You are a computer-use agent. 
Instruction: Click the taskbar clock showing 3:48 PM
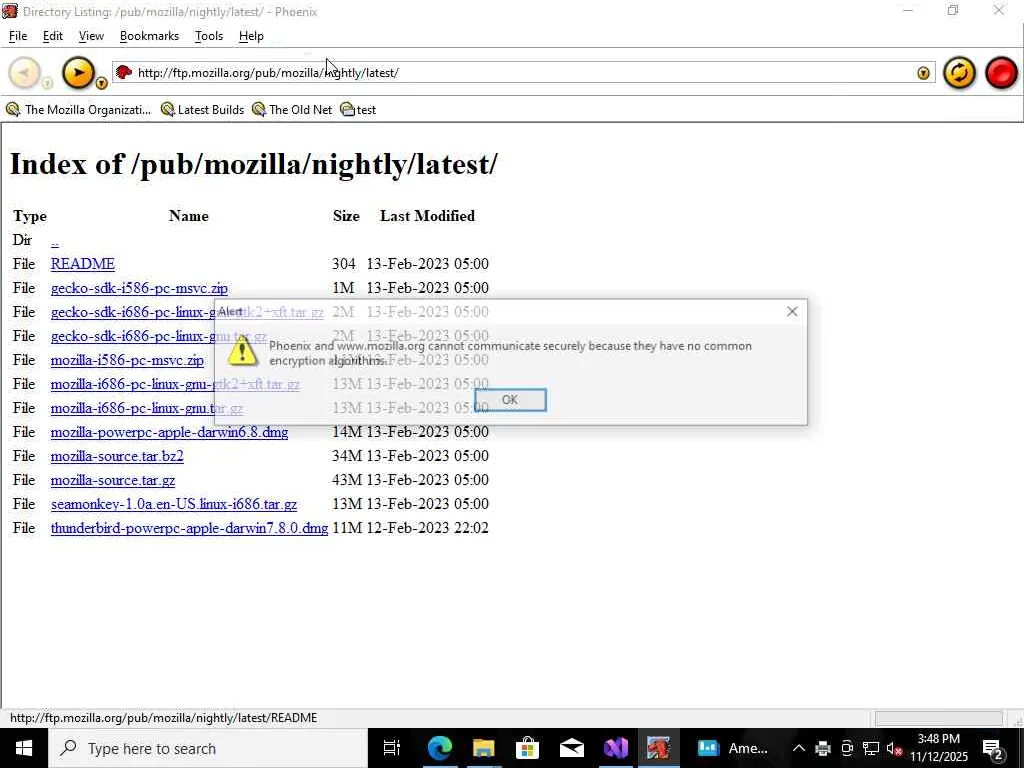pos(938,748)
